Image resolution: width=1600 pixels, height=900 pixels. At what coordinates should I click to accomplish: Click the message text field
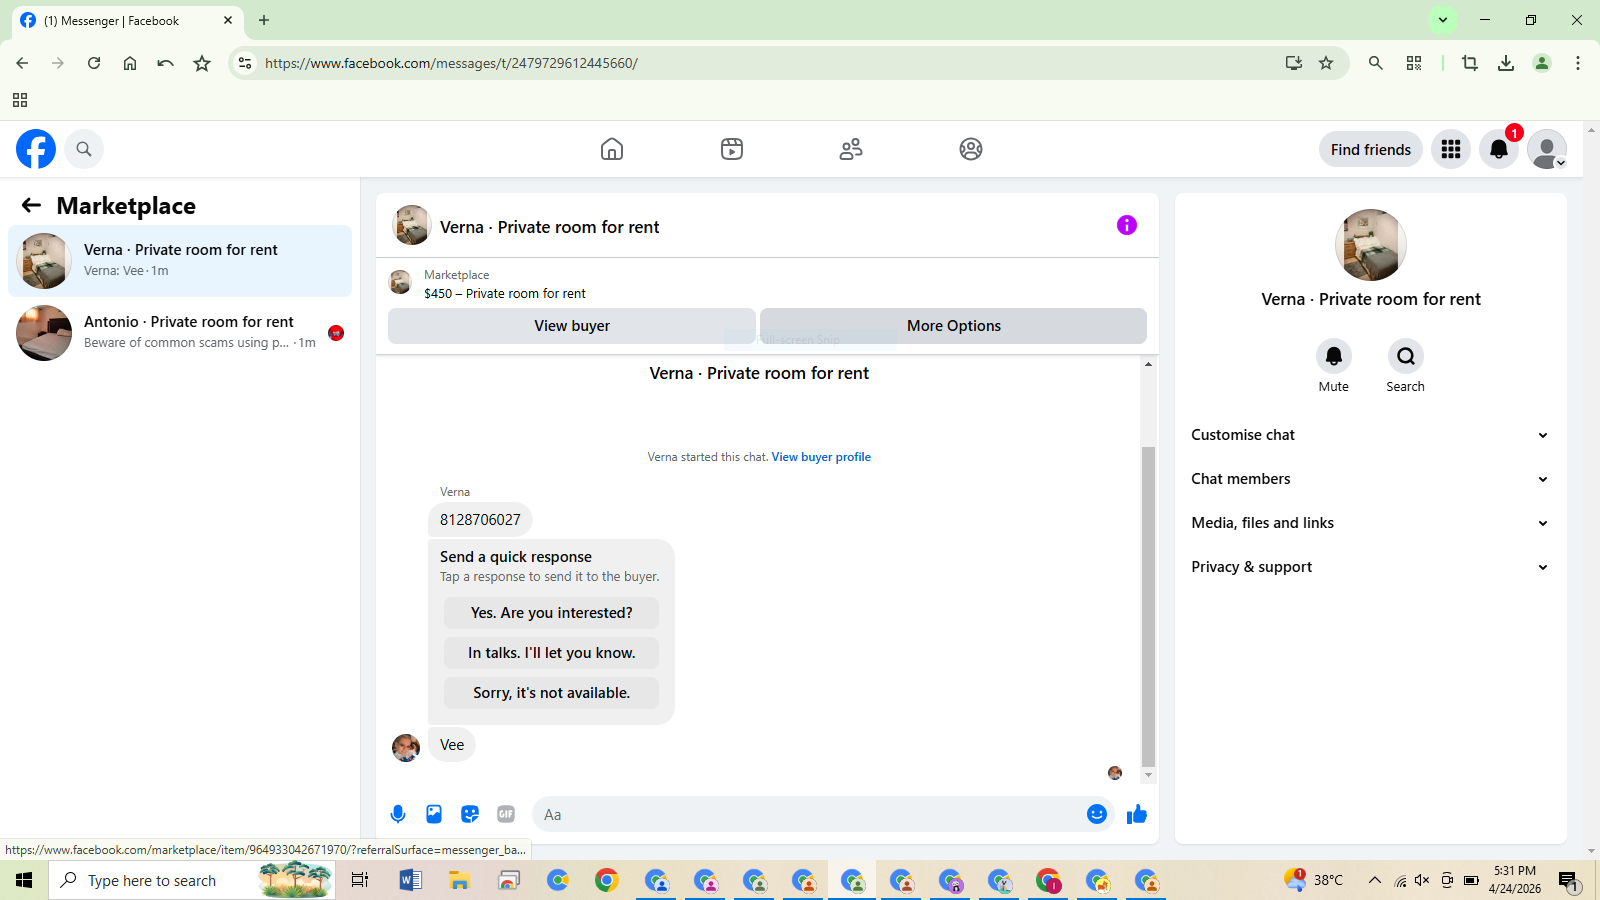(808, 814)
